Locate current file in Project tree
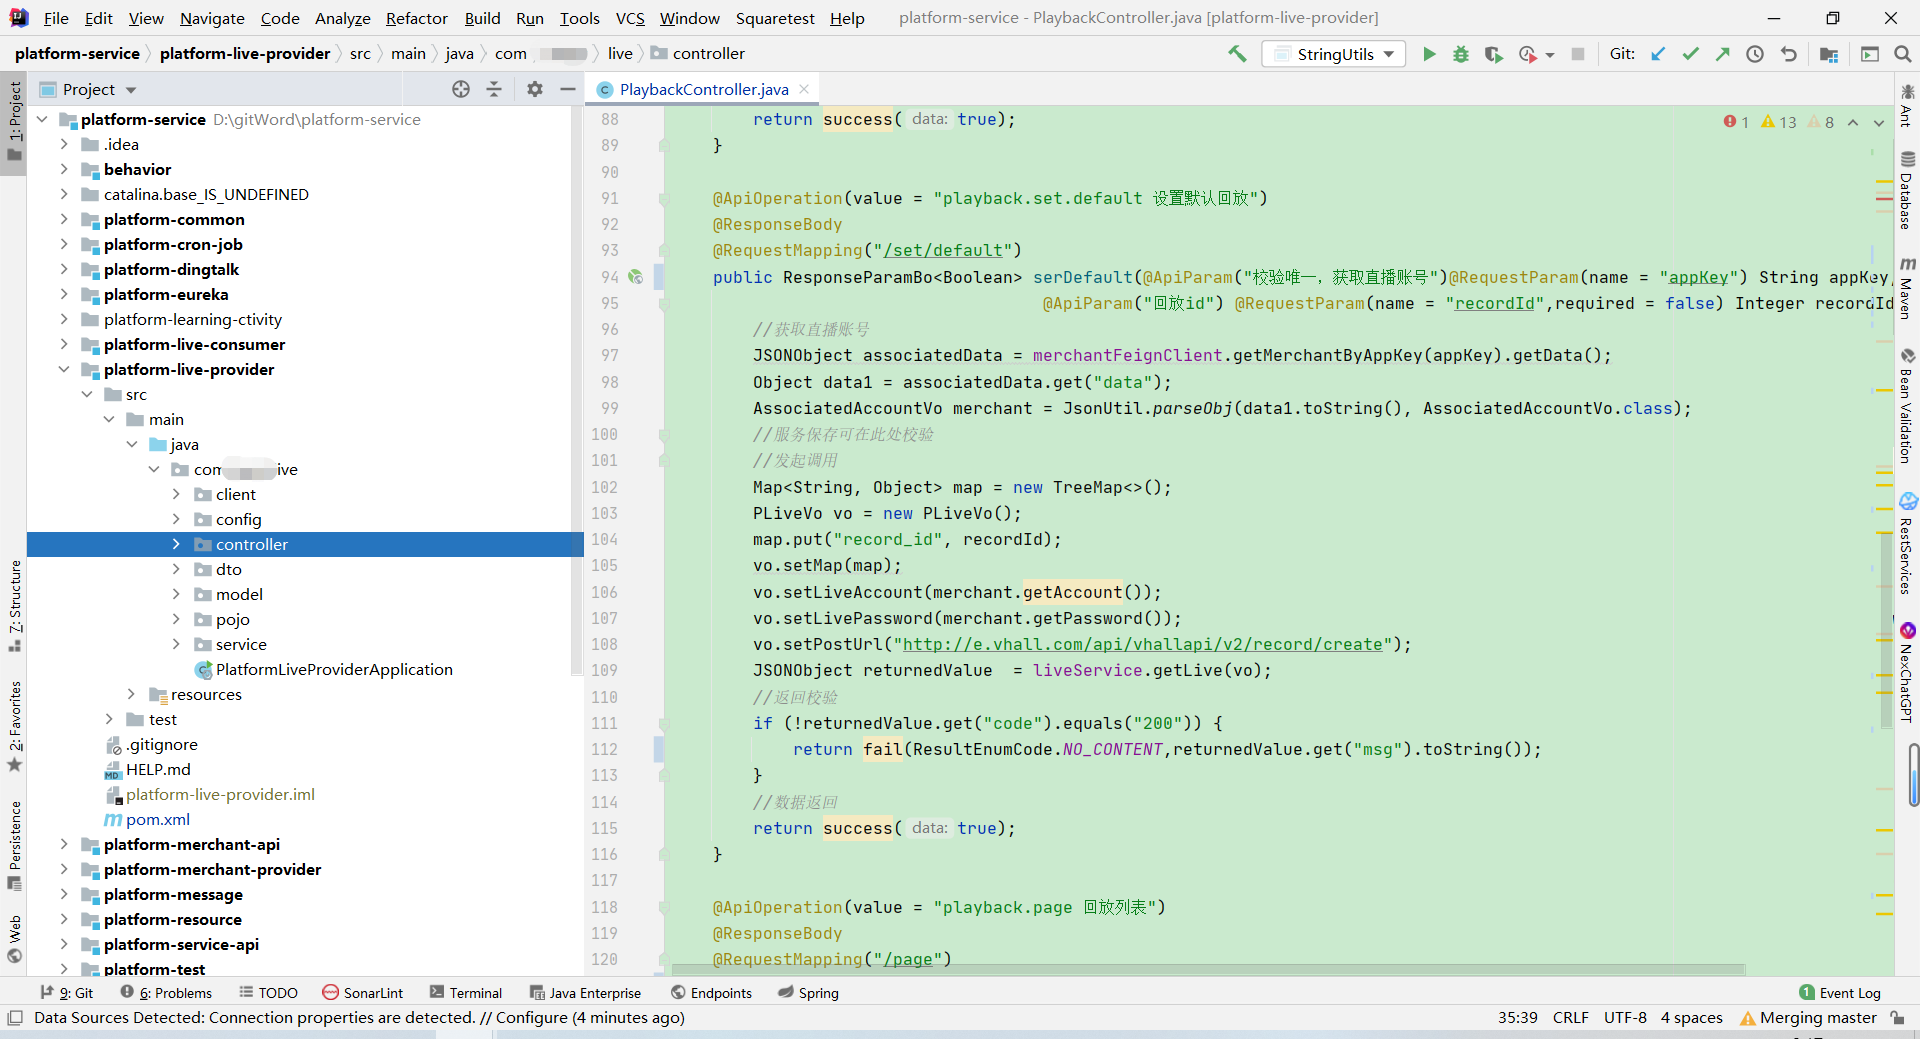The image size is (1920, 1039). point(461,89)
